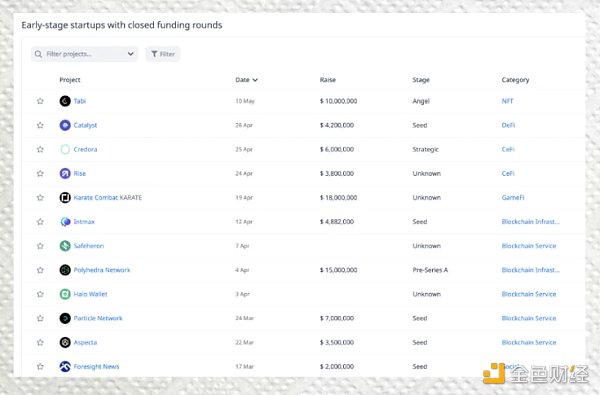Image resolution: width=600 pixels, height=395 pixels.
Task: Click the Project column header
Action: pos(70,80)
